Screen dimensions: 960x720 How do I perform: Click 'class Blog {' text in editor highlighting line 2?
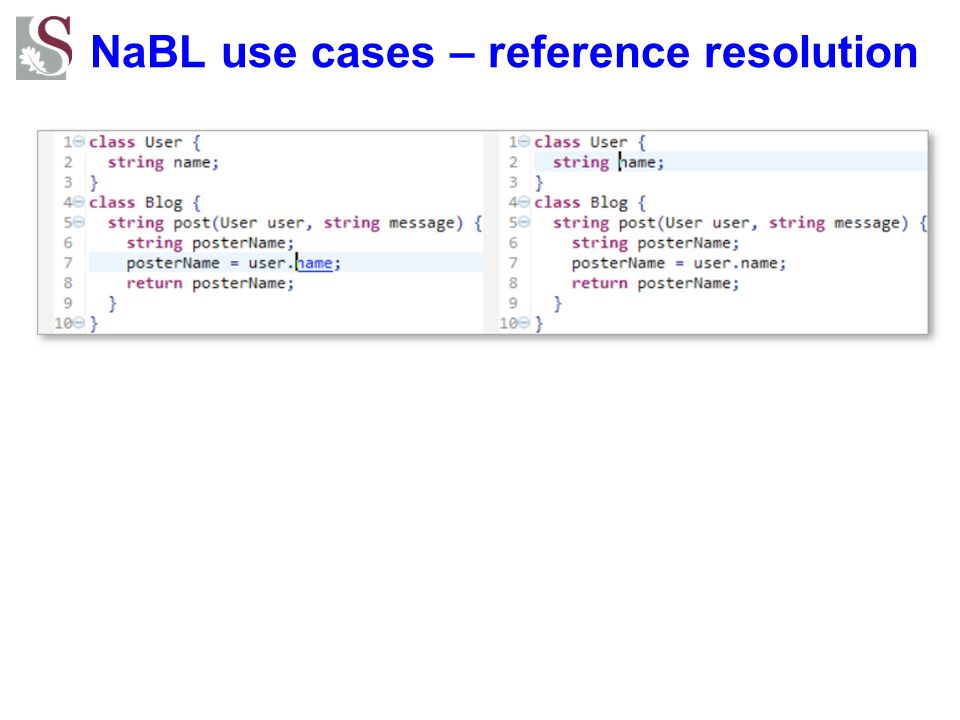pyautogui.click(x=590, y=203)
